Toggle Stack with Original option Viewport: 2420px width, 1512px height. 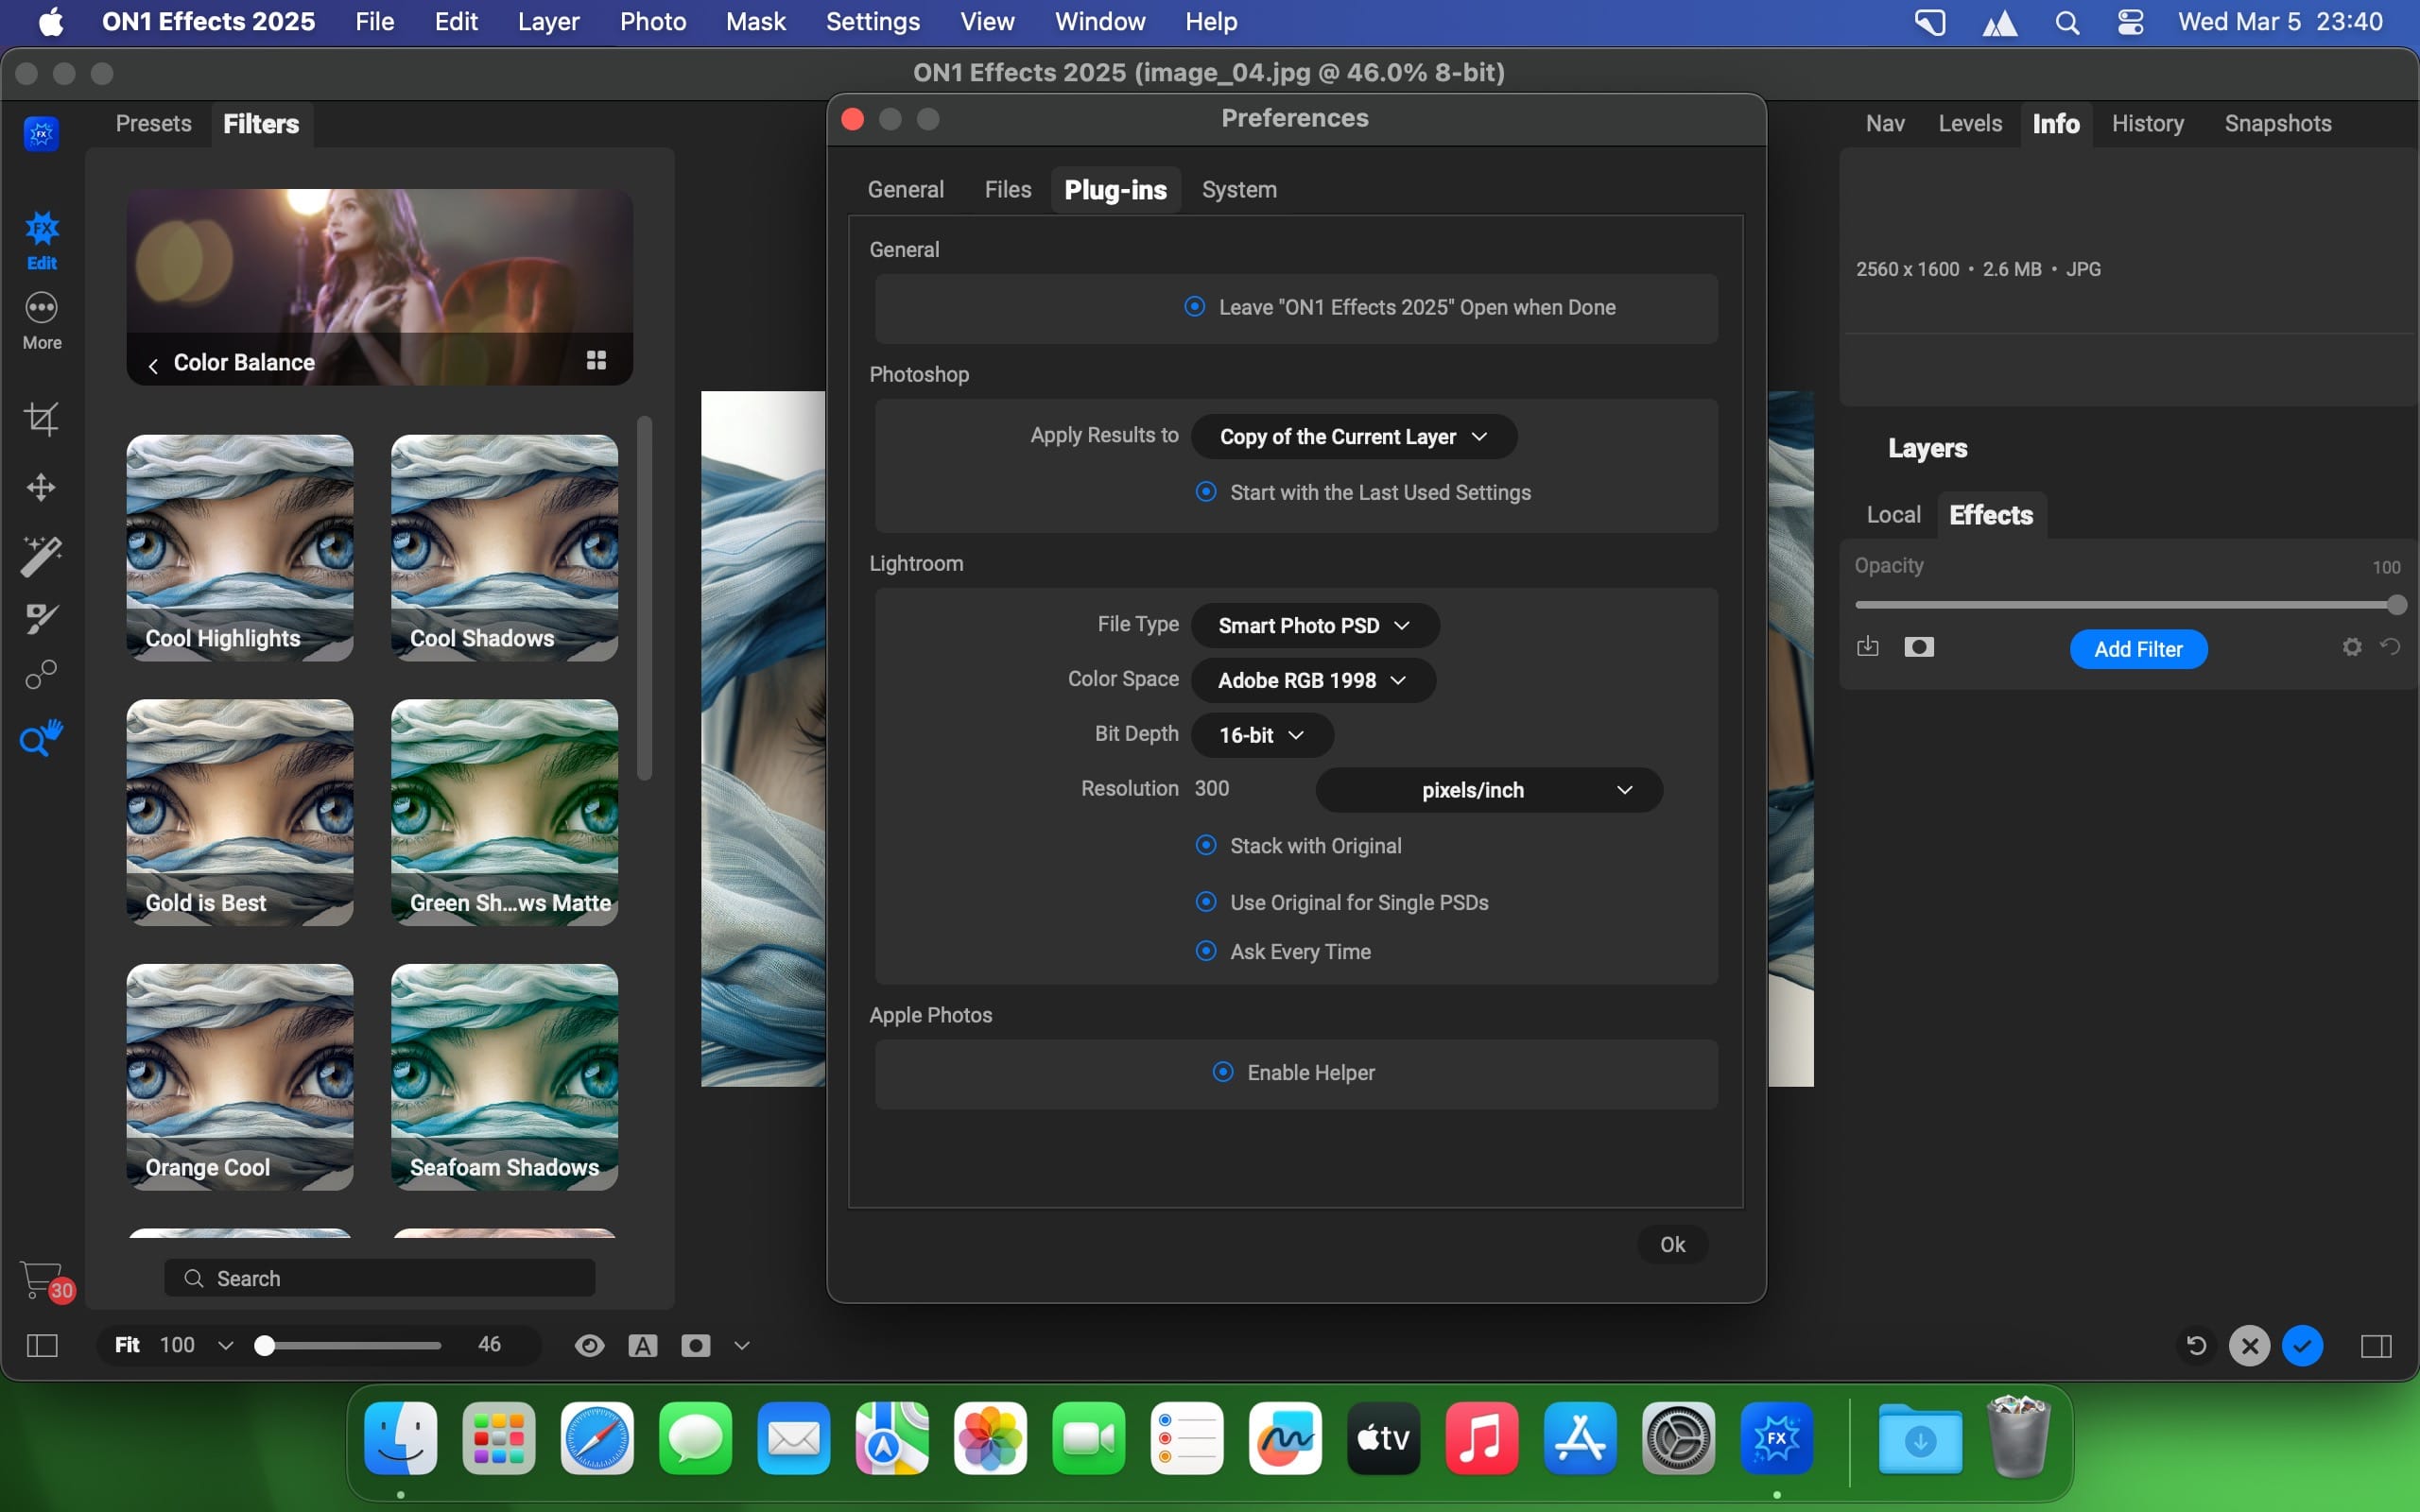(x=1206, y=846)
